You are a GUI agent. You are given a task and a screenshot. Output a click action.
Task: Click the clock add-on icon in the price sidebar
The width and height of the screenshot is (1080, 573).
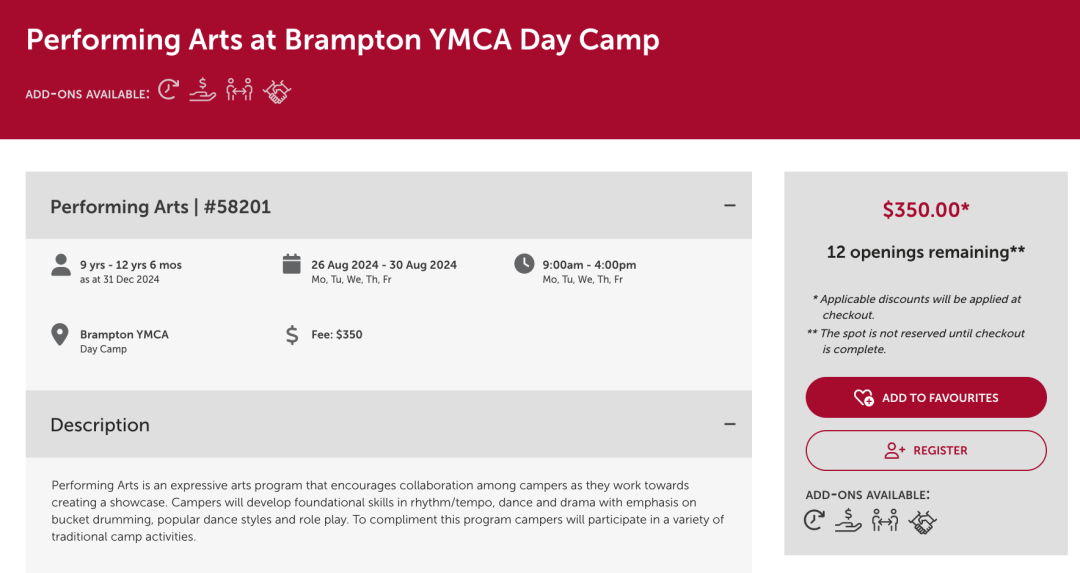(815, 520)
